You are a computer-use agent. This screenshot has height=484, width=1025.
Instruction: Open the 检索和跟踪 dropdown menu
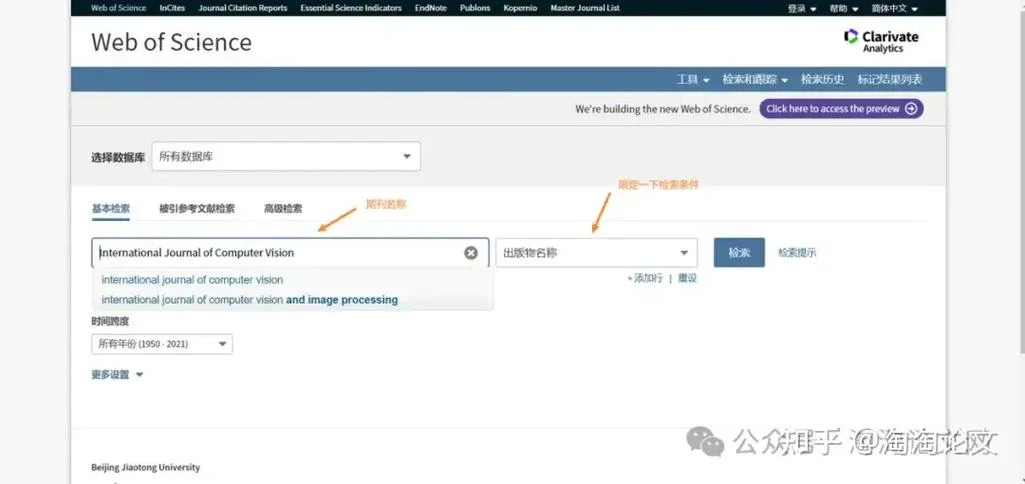[755, 80]
